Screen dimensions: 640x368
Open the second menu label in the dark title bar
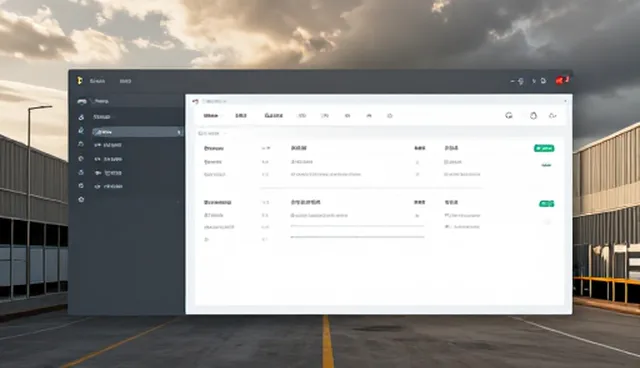(125, 81)
